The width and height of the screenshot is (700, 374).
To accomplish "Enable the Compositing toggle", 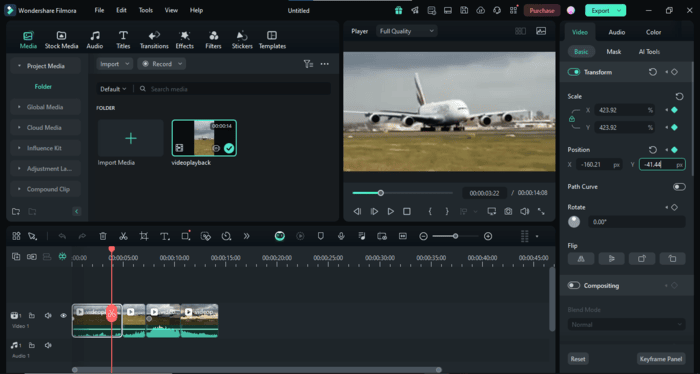I will pyautogui.click(x=574, y=286).
